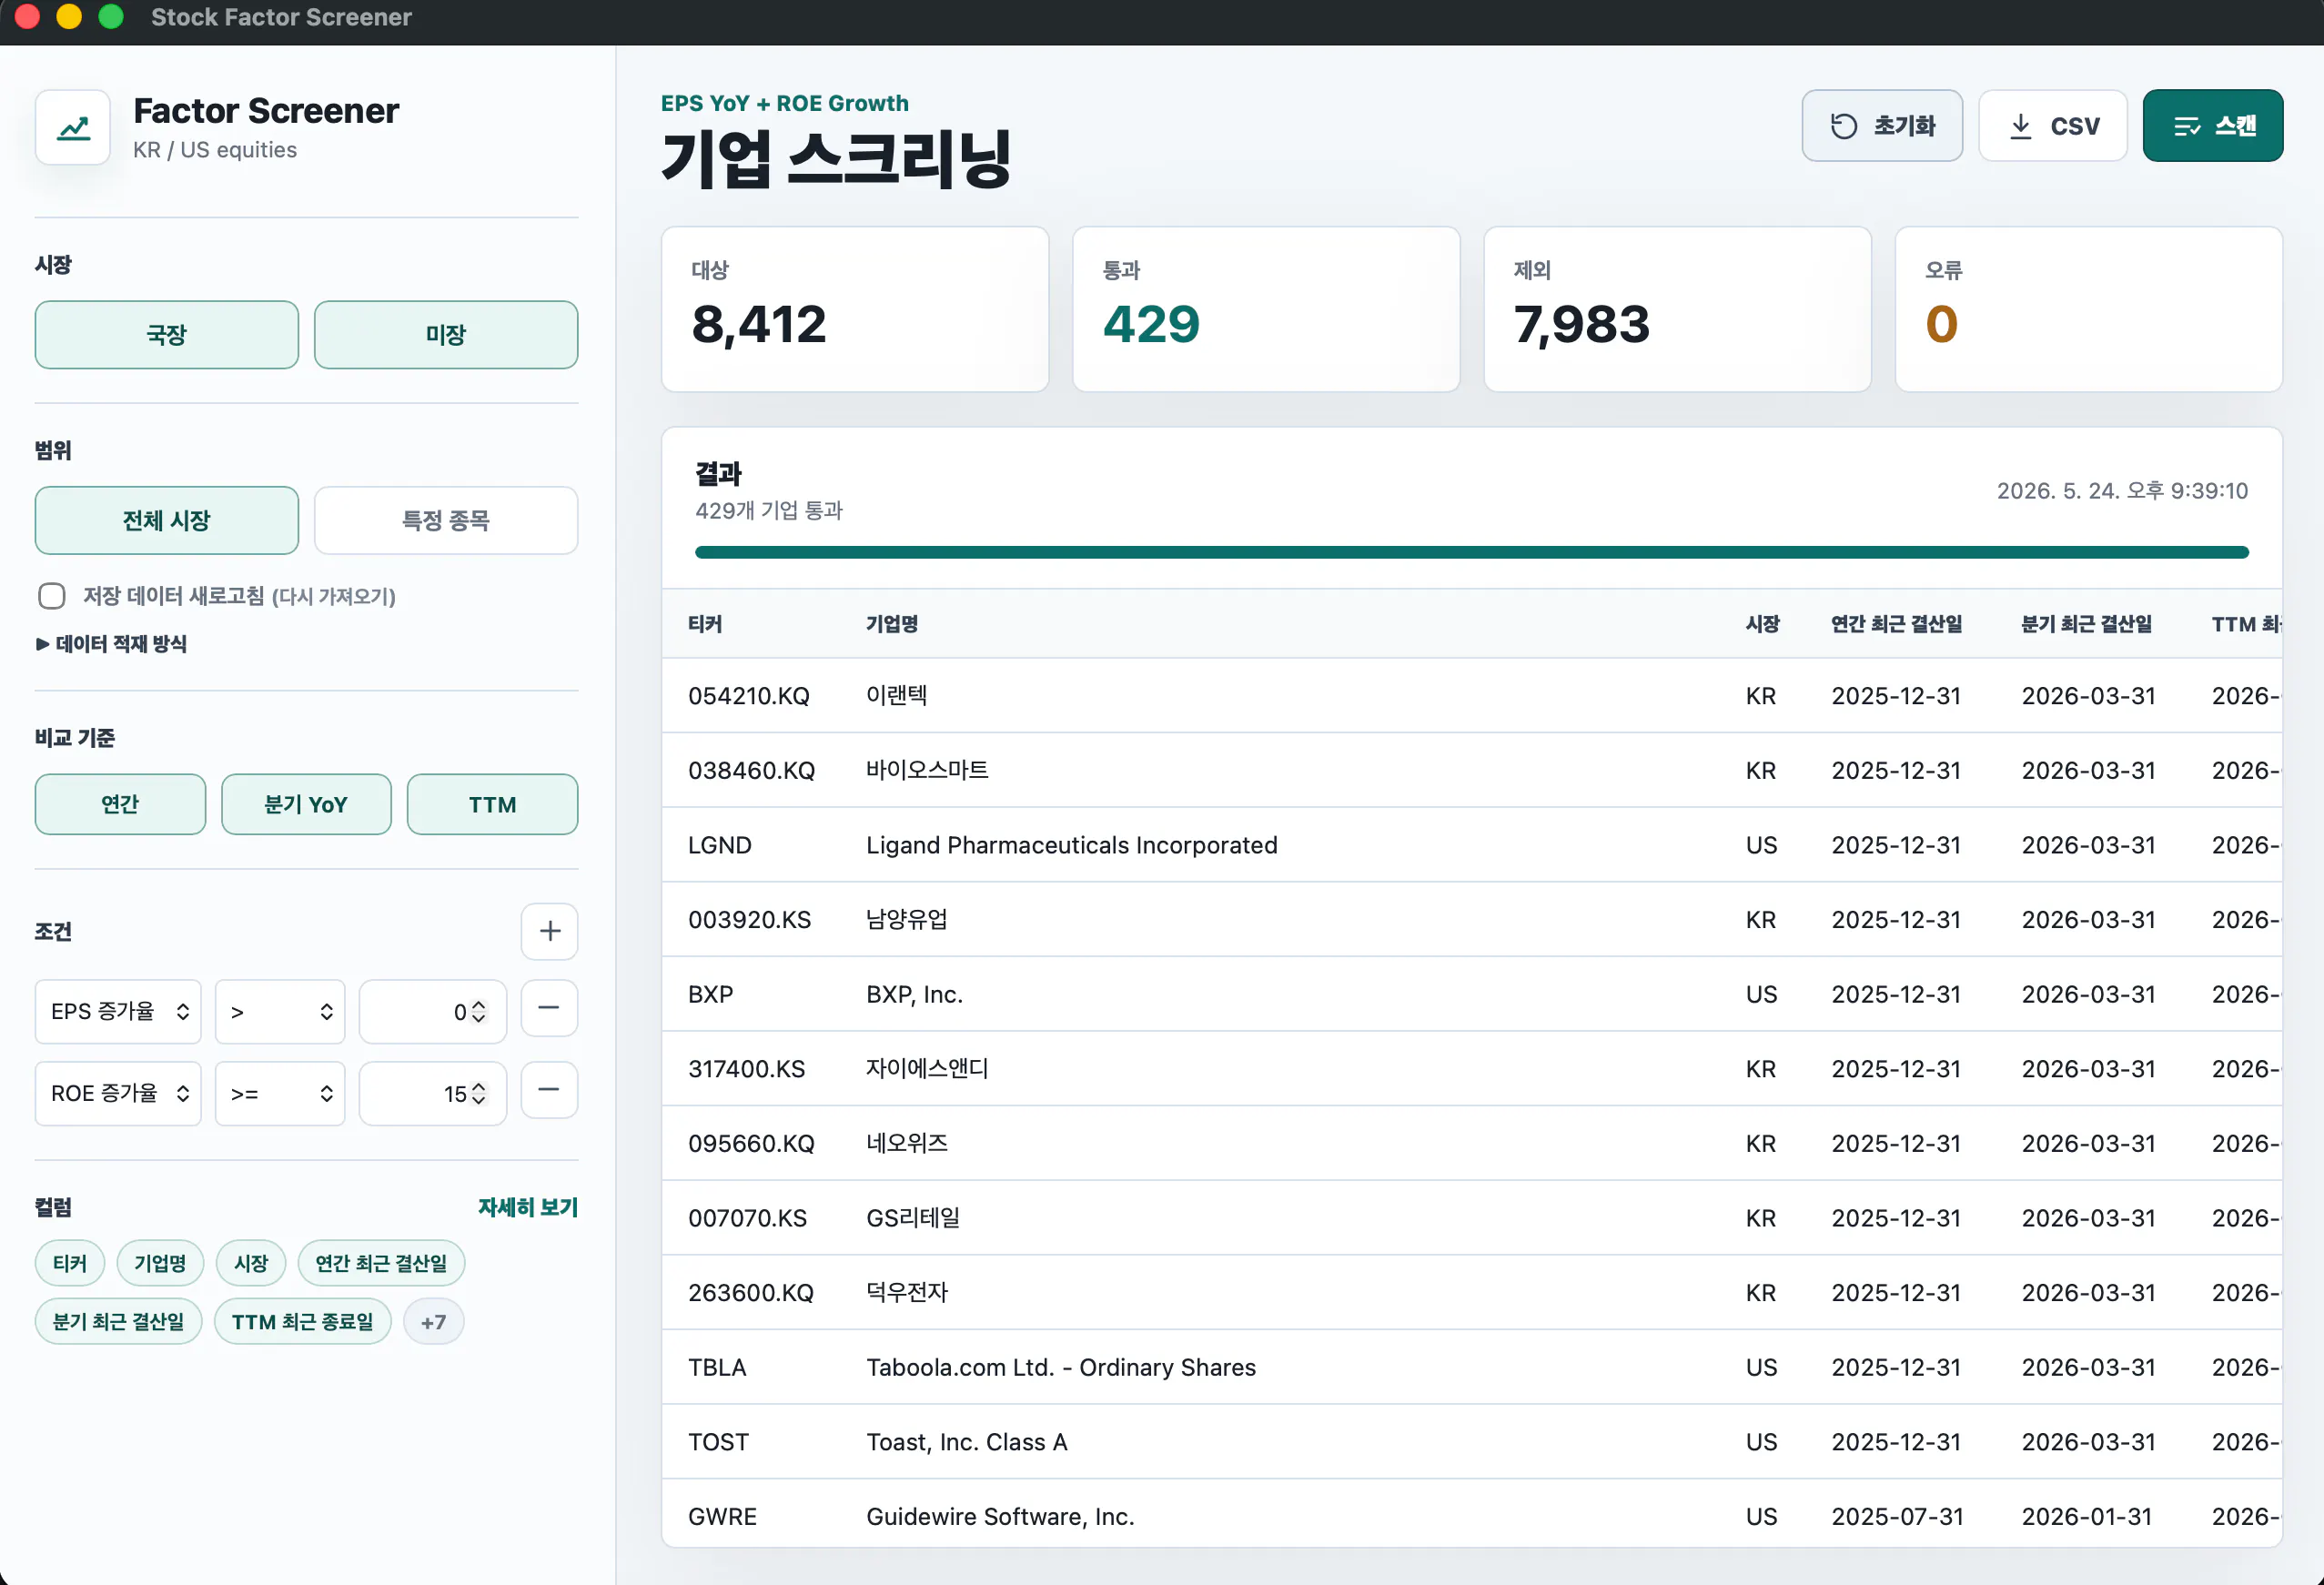Toggle the 시장 column chip
Screen dimensions: 2324x1585
[251, 1264]
